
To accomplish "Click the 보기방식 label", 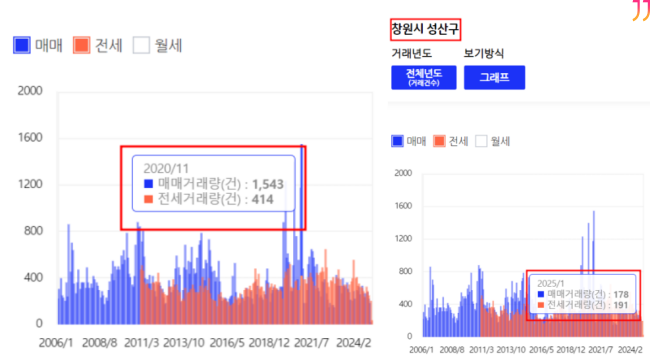I will (x=483, y=53).
